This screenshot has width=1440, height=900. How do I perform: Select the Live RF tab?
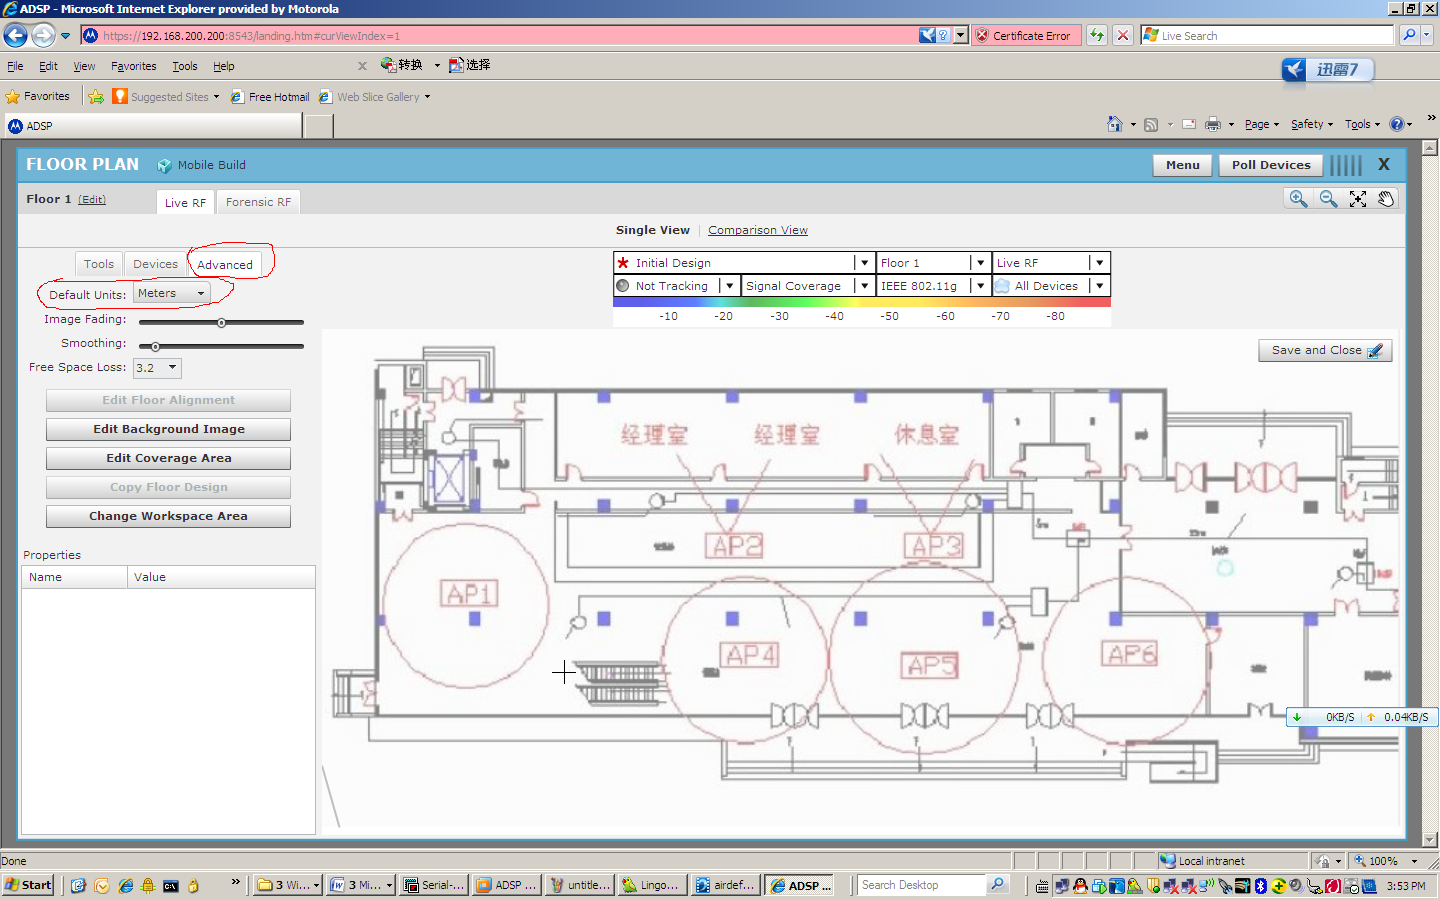(185, 202)
